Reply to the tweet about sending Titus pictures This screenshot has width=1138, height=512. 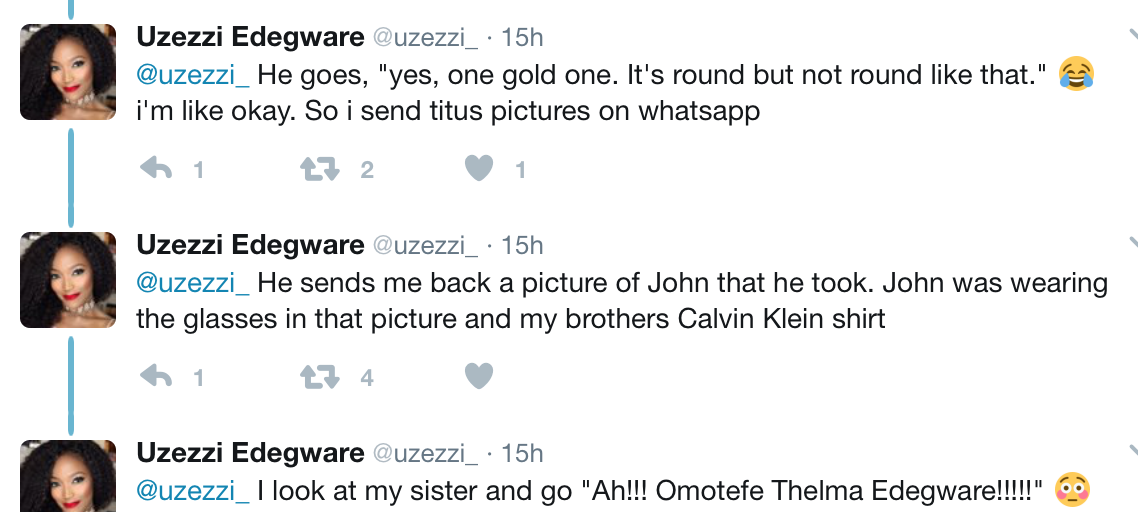pos(157,170)
